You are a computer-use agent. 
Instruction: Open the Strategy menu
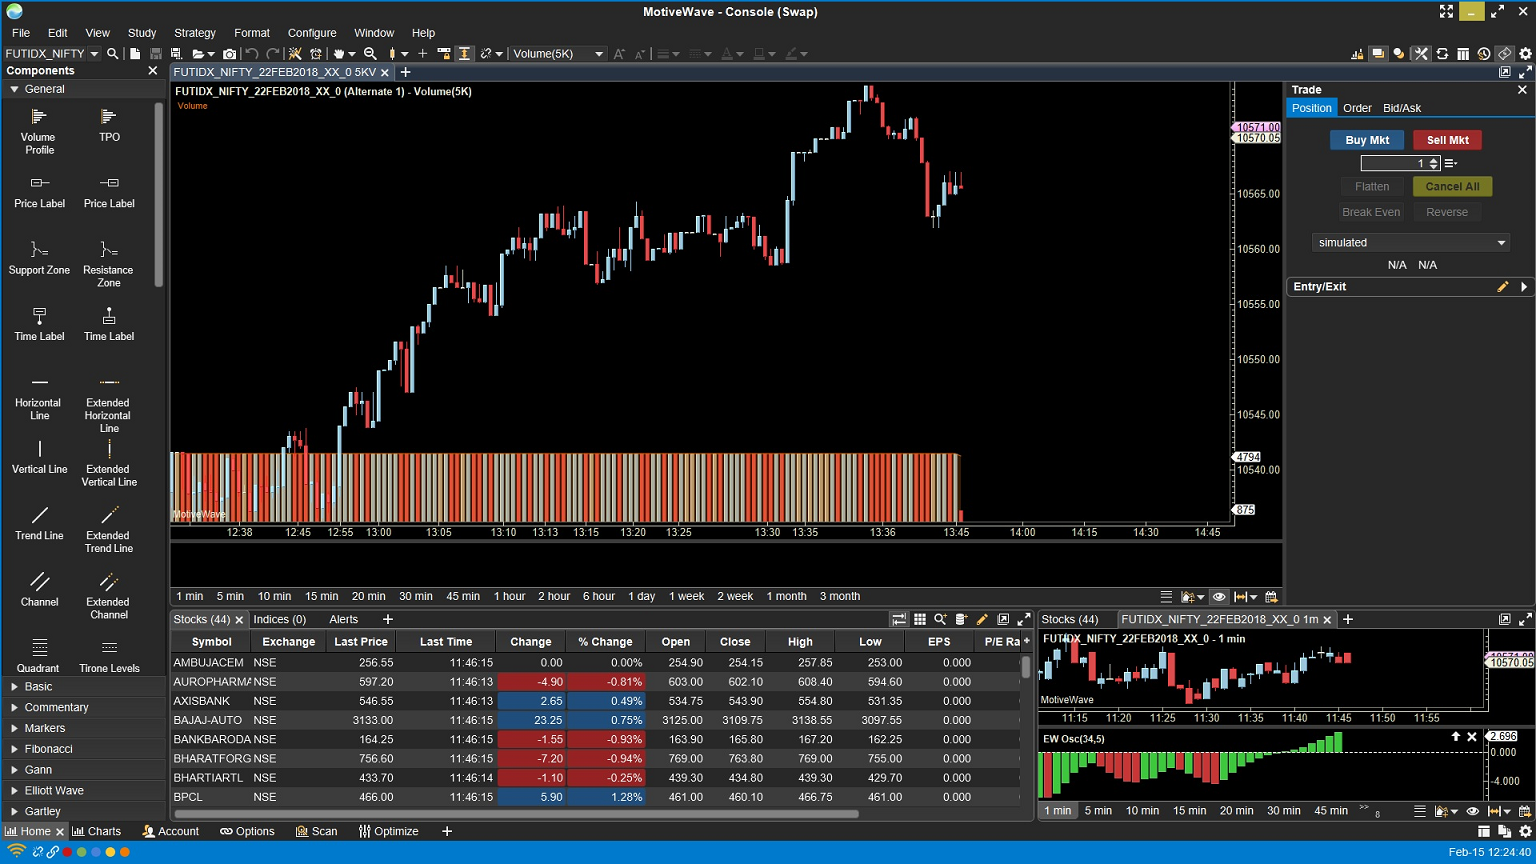pyautogui.click(x=195, y=33)
